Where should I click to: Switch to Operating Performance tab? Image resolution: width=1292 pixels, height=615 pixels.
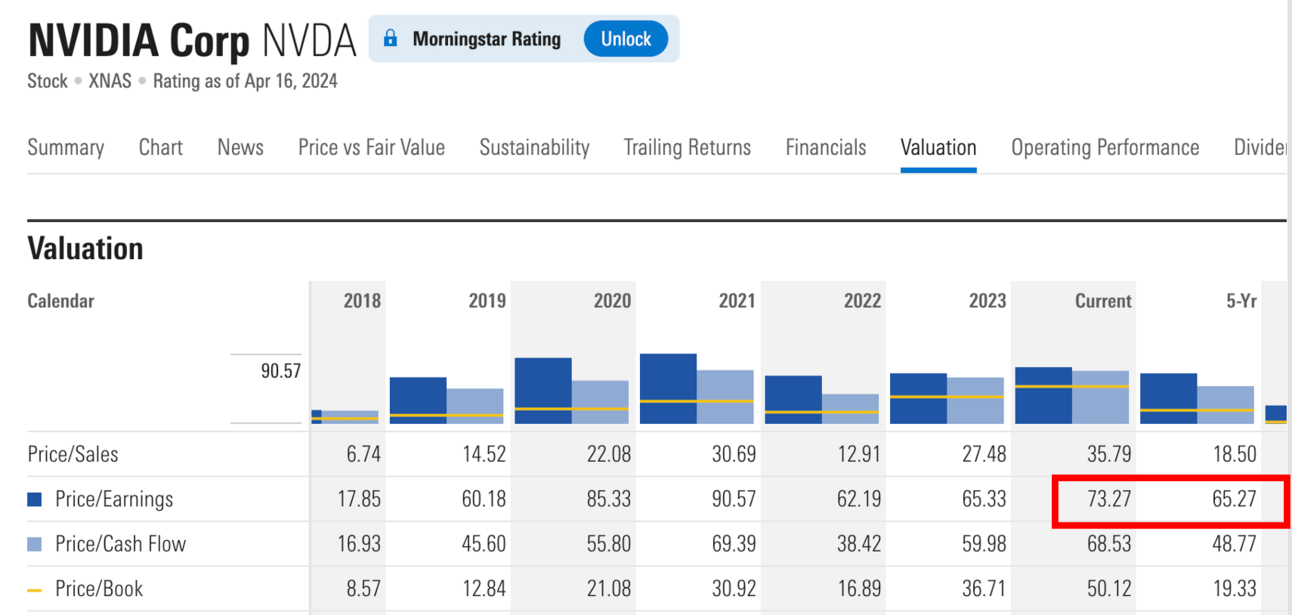[x=1105, y=147]
